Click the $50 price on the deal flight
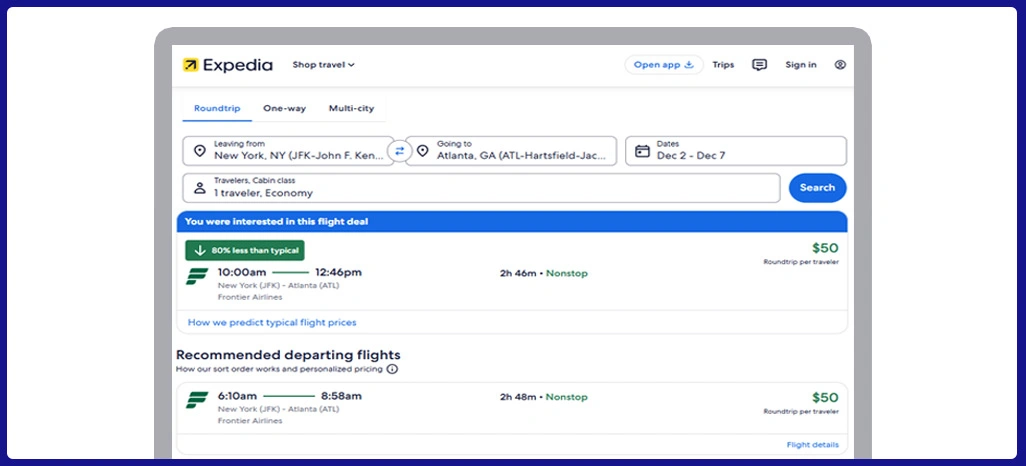The height and width of the screenshot is (466, 1026). (825, 248)
